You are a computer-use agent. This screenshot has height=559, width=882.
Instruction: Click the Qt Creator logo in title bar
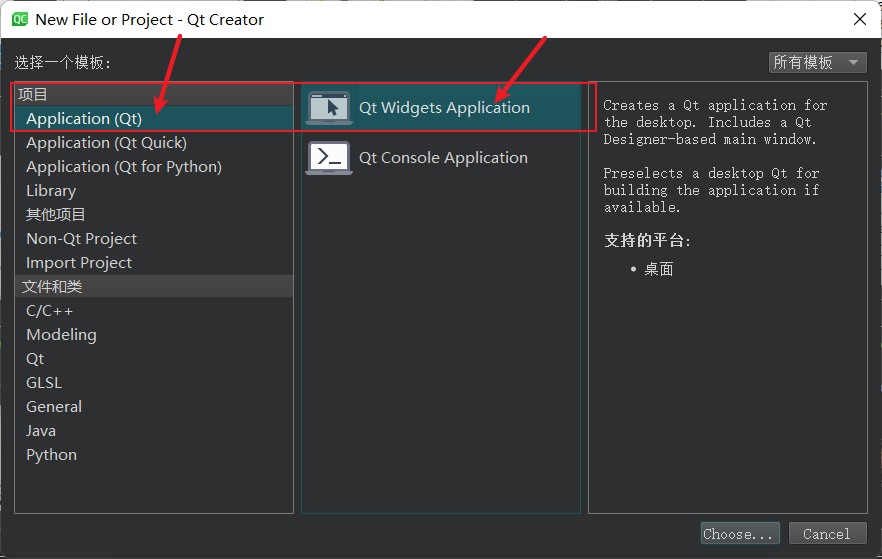point(20,20)
